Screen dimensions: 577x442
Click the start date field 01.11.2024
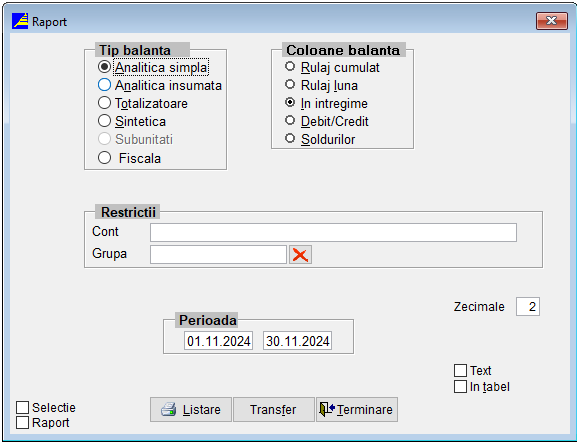[219, 341]
